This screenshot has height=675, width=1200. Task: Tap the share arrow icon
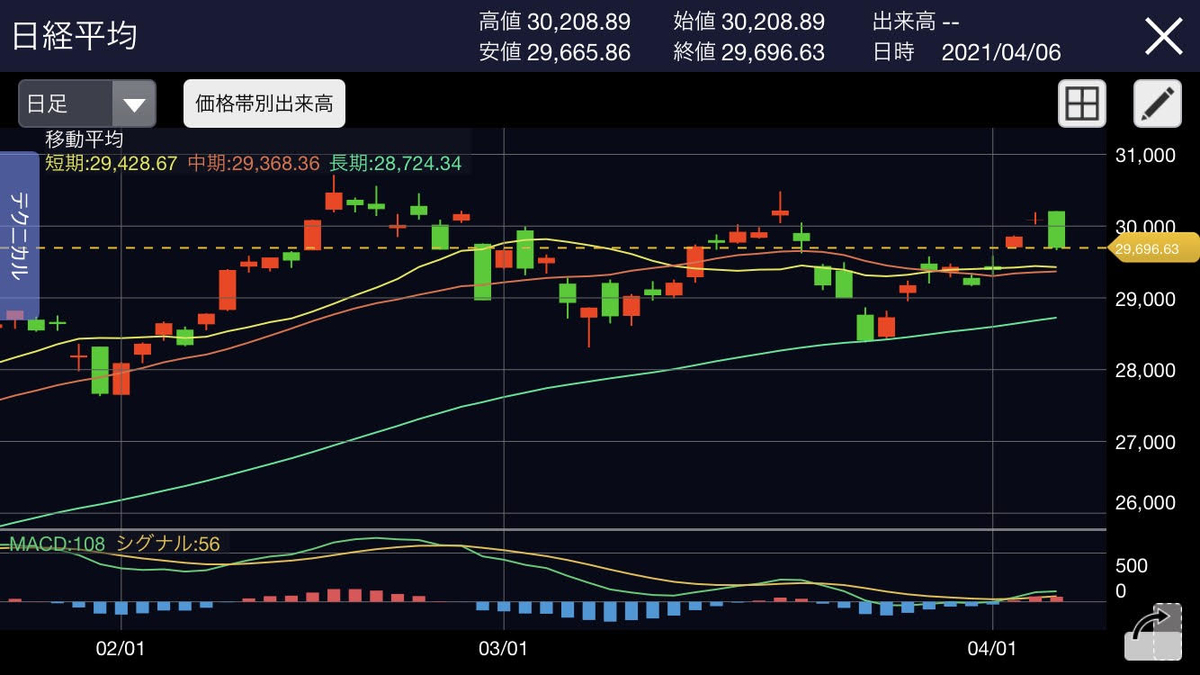(x=1153, y=632)
